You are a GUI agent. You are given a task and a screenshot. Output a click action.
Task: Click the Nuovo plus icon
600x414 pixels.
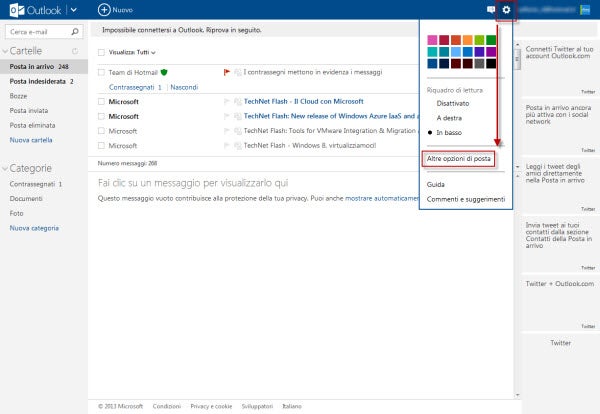104,10
